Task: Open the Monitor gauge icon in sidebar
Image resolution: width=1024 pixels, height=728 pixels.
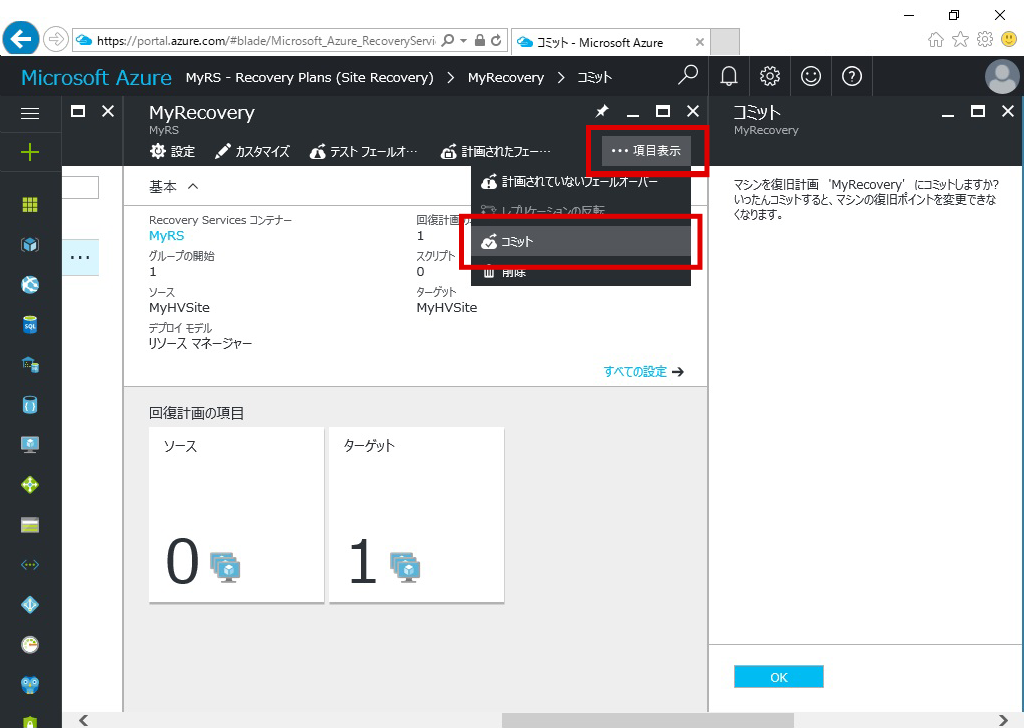Action: [30, 644]
